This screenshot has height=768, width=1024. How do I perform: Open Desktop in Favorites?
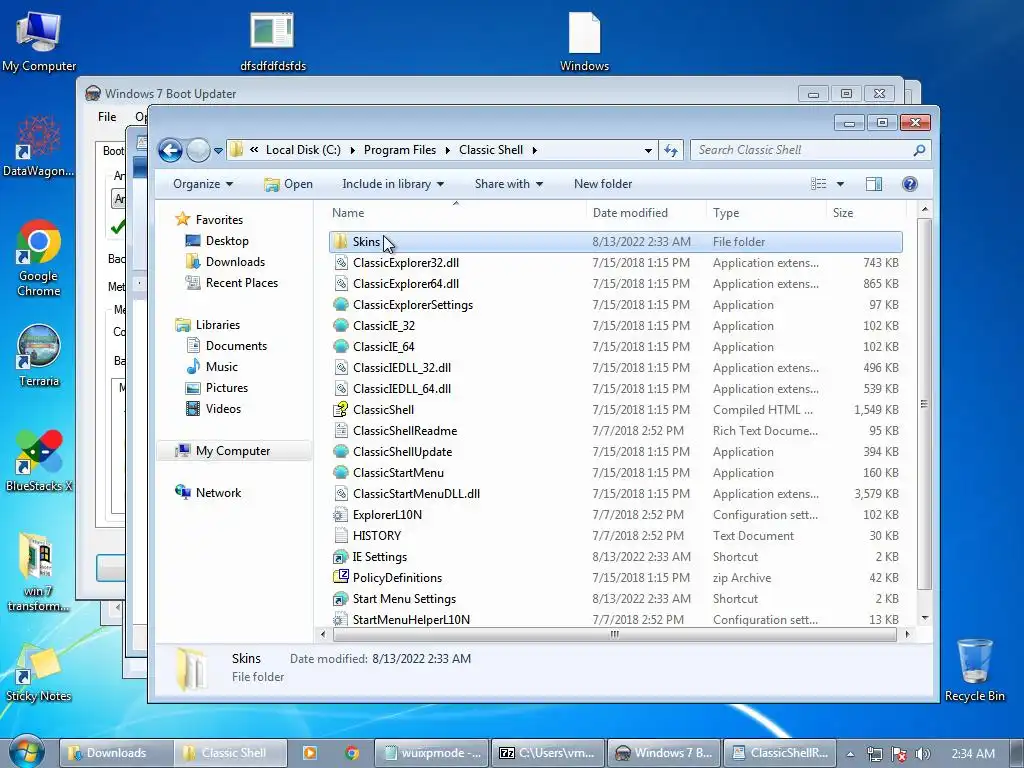coord(227,241)
